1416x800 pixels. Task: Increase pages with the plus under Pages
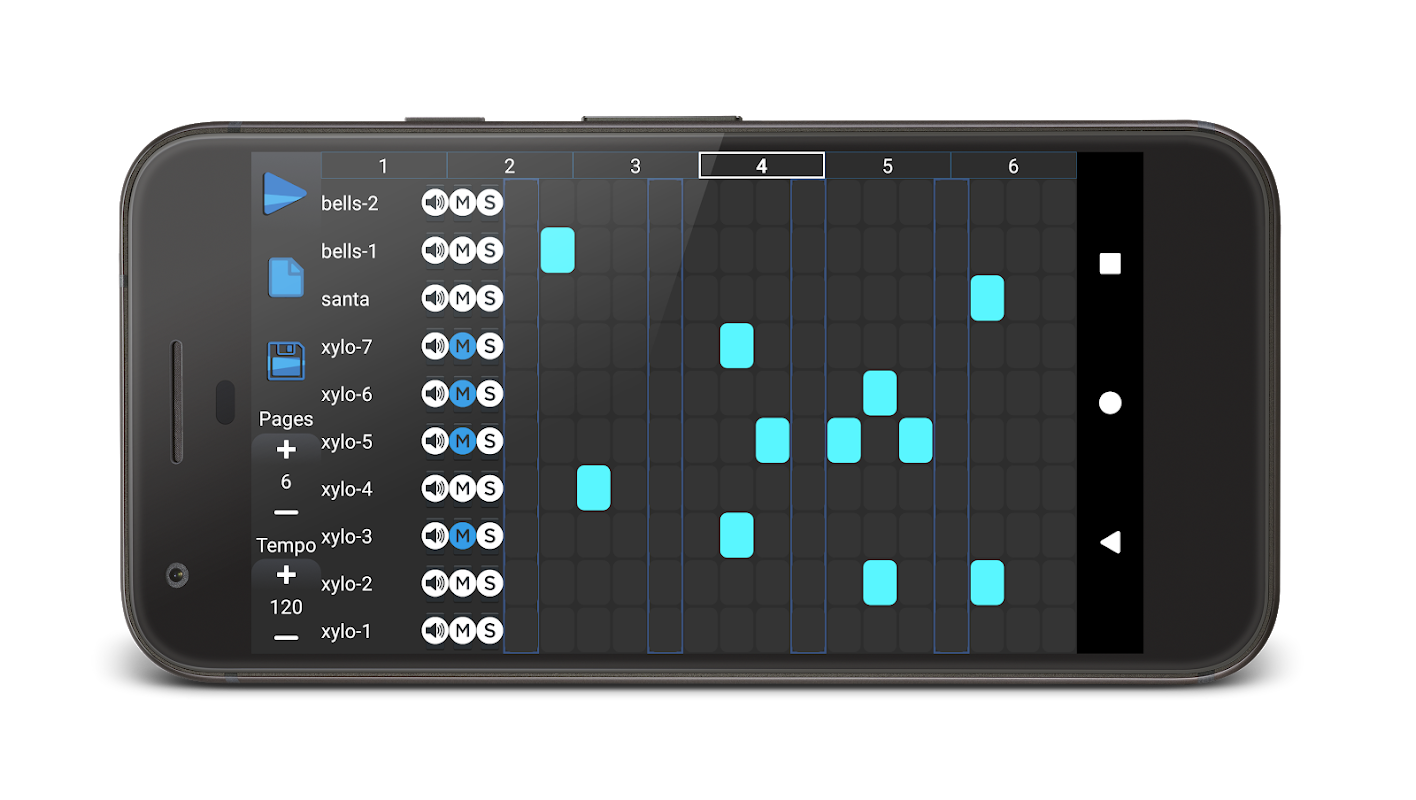(286, 451)
